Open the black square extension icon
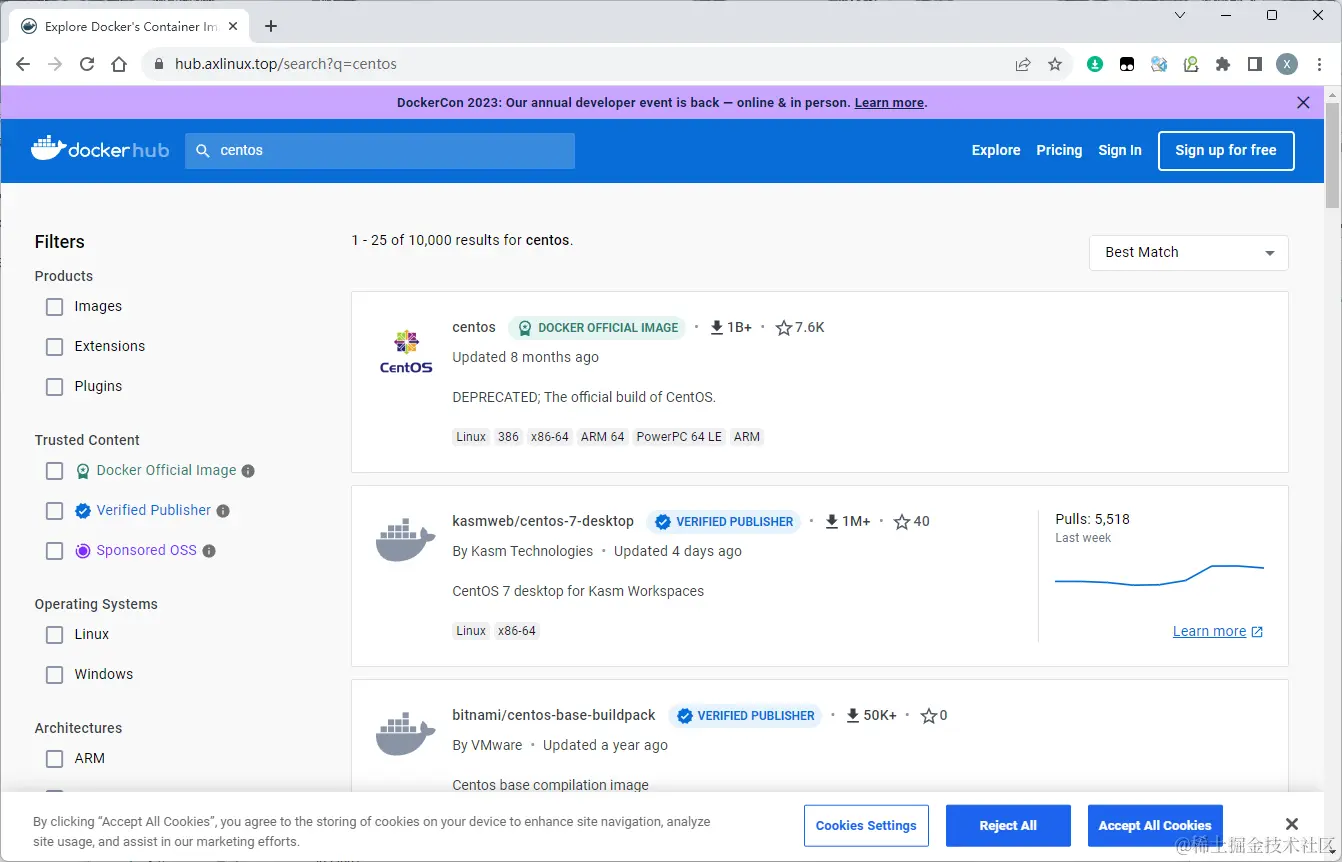The height and width of the screenshot is (862, 1342). pyautogui.click(x=1127, y=64)
